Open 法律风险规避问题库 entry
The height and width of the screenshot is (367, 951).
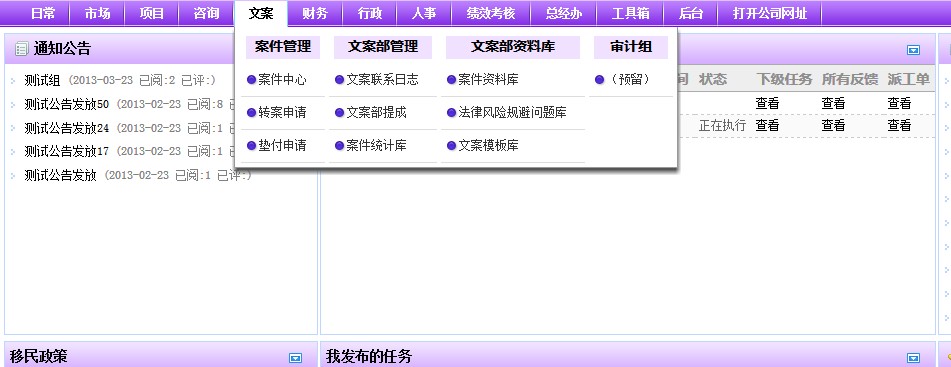(512, 112)
